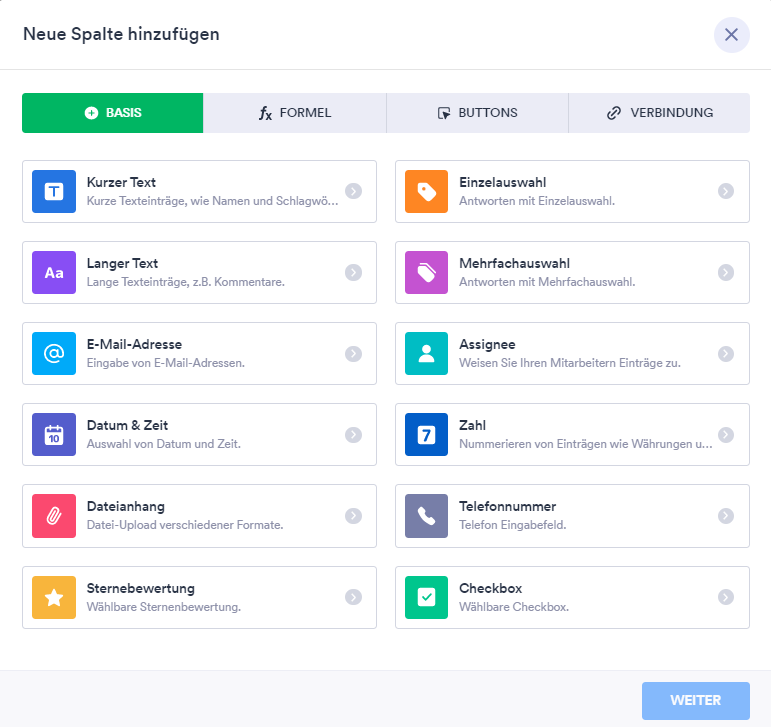Click the 'Neue Spalte hinzufügen' heading
This screenshot has width=771, height=727.
point(121,34)
